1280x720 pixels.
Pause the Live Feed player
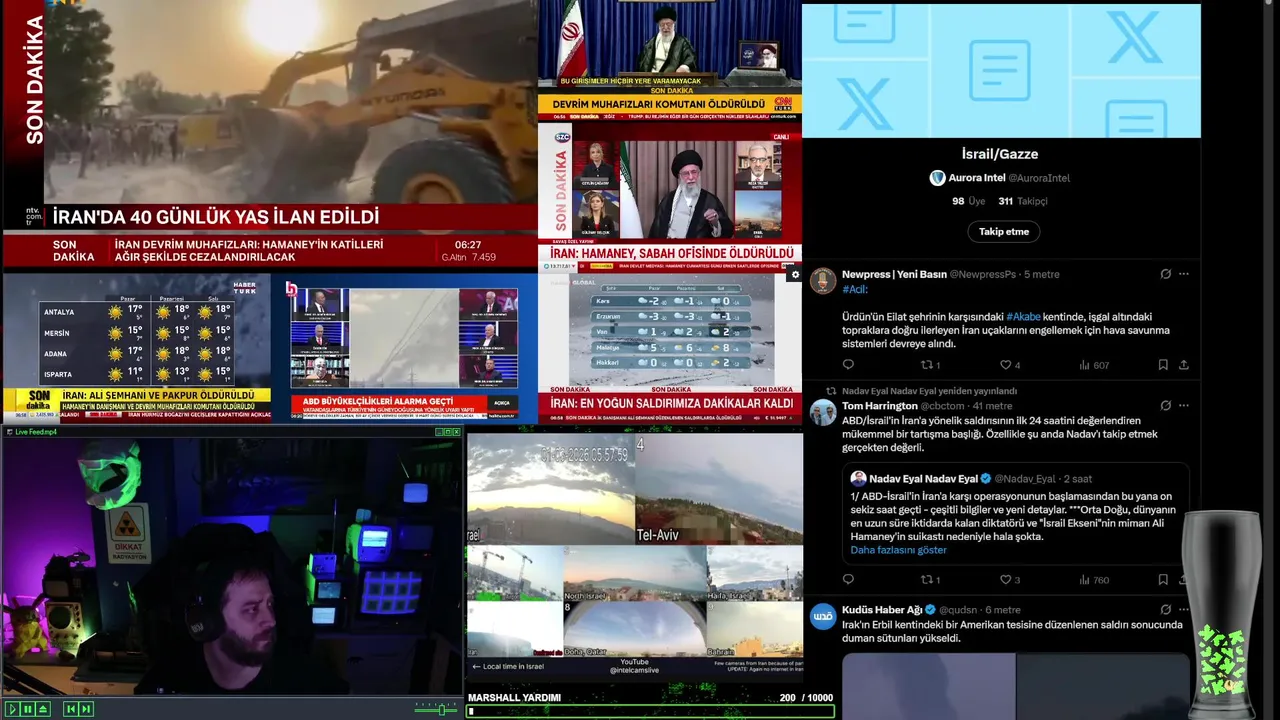28,709
